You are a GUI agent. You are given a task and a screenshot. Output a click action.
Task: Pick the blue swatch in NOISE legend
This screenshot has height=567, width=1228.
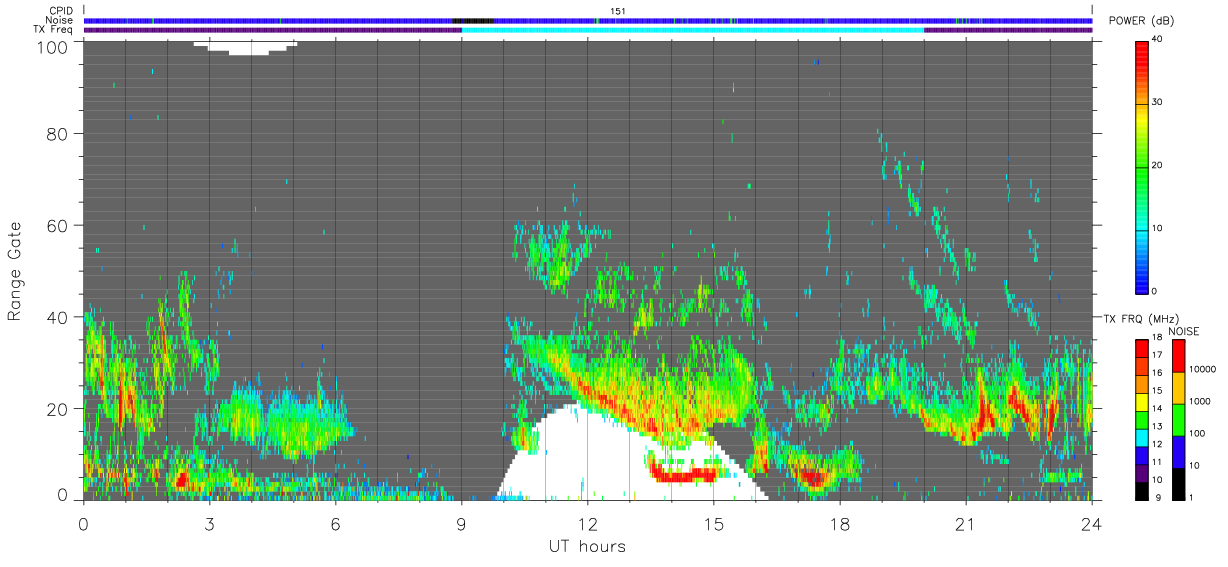pyautogui.click(x=1178, y=452)
